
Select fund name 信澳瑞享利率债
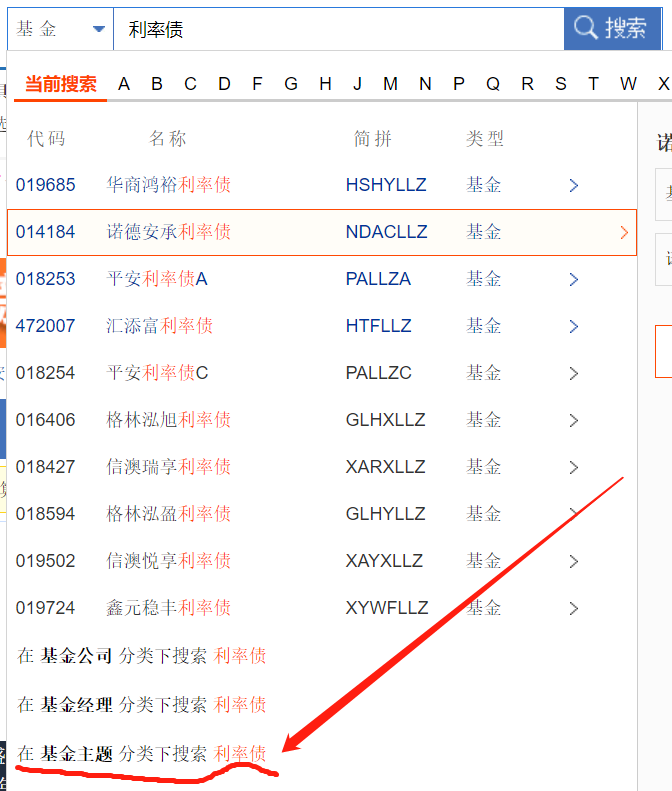click(169, 467)
